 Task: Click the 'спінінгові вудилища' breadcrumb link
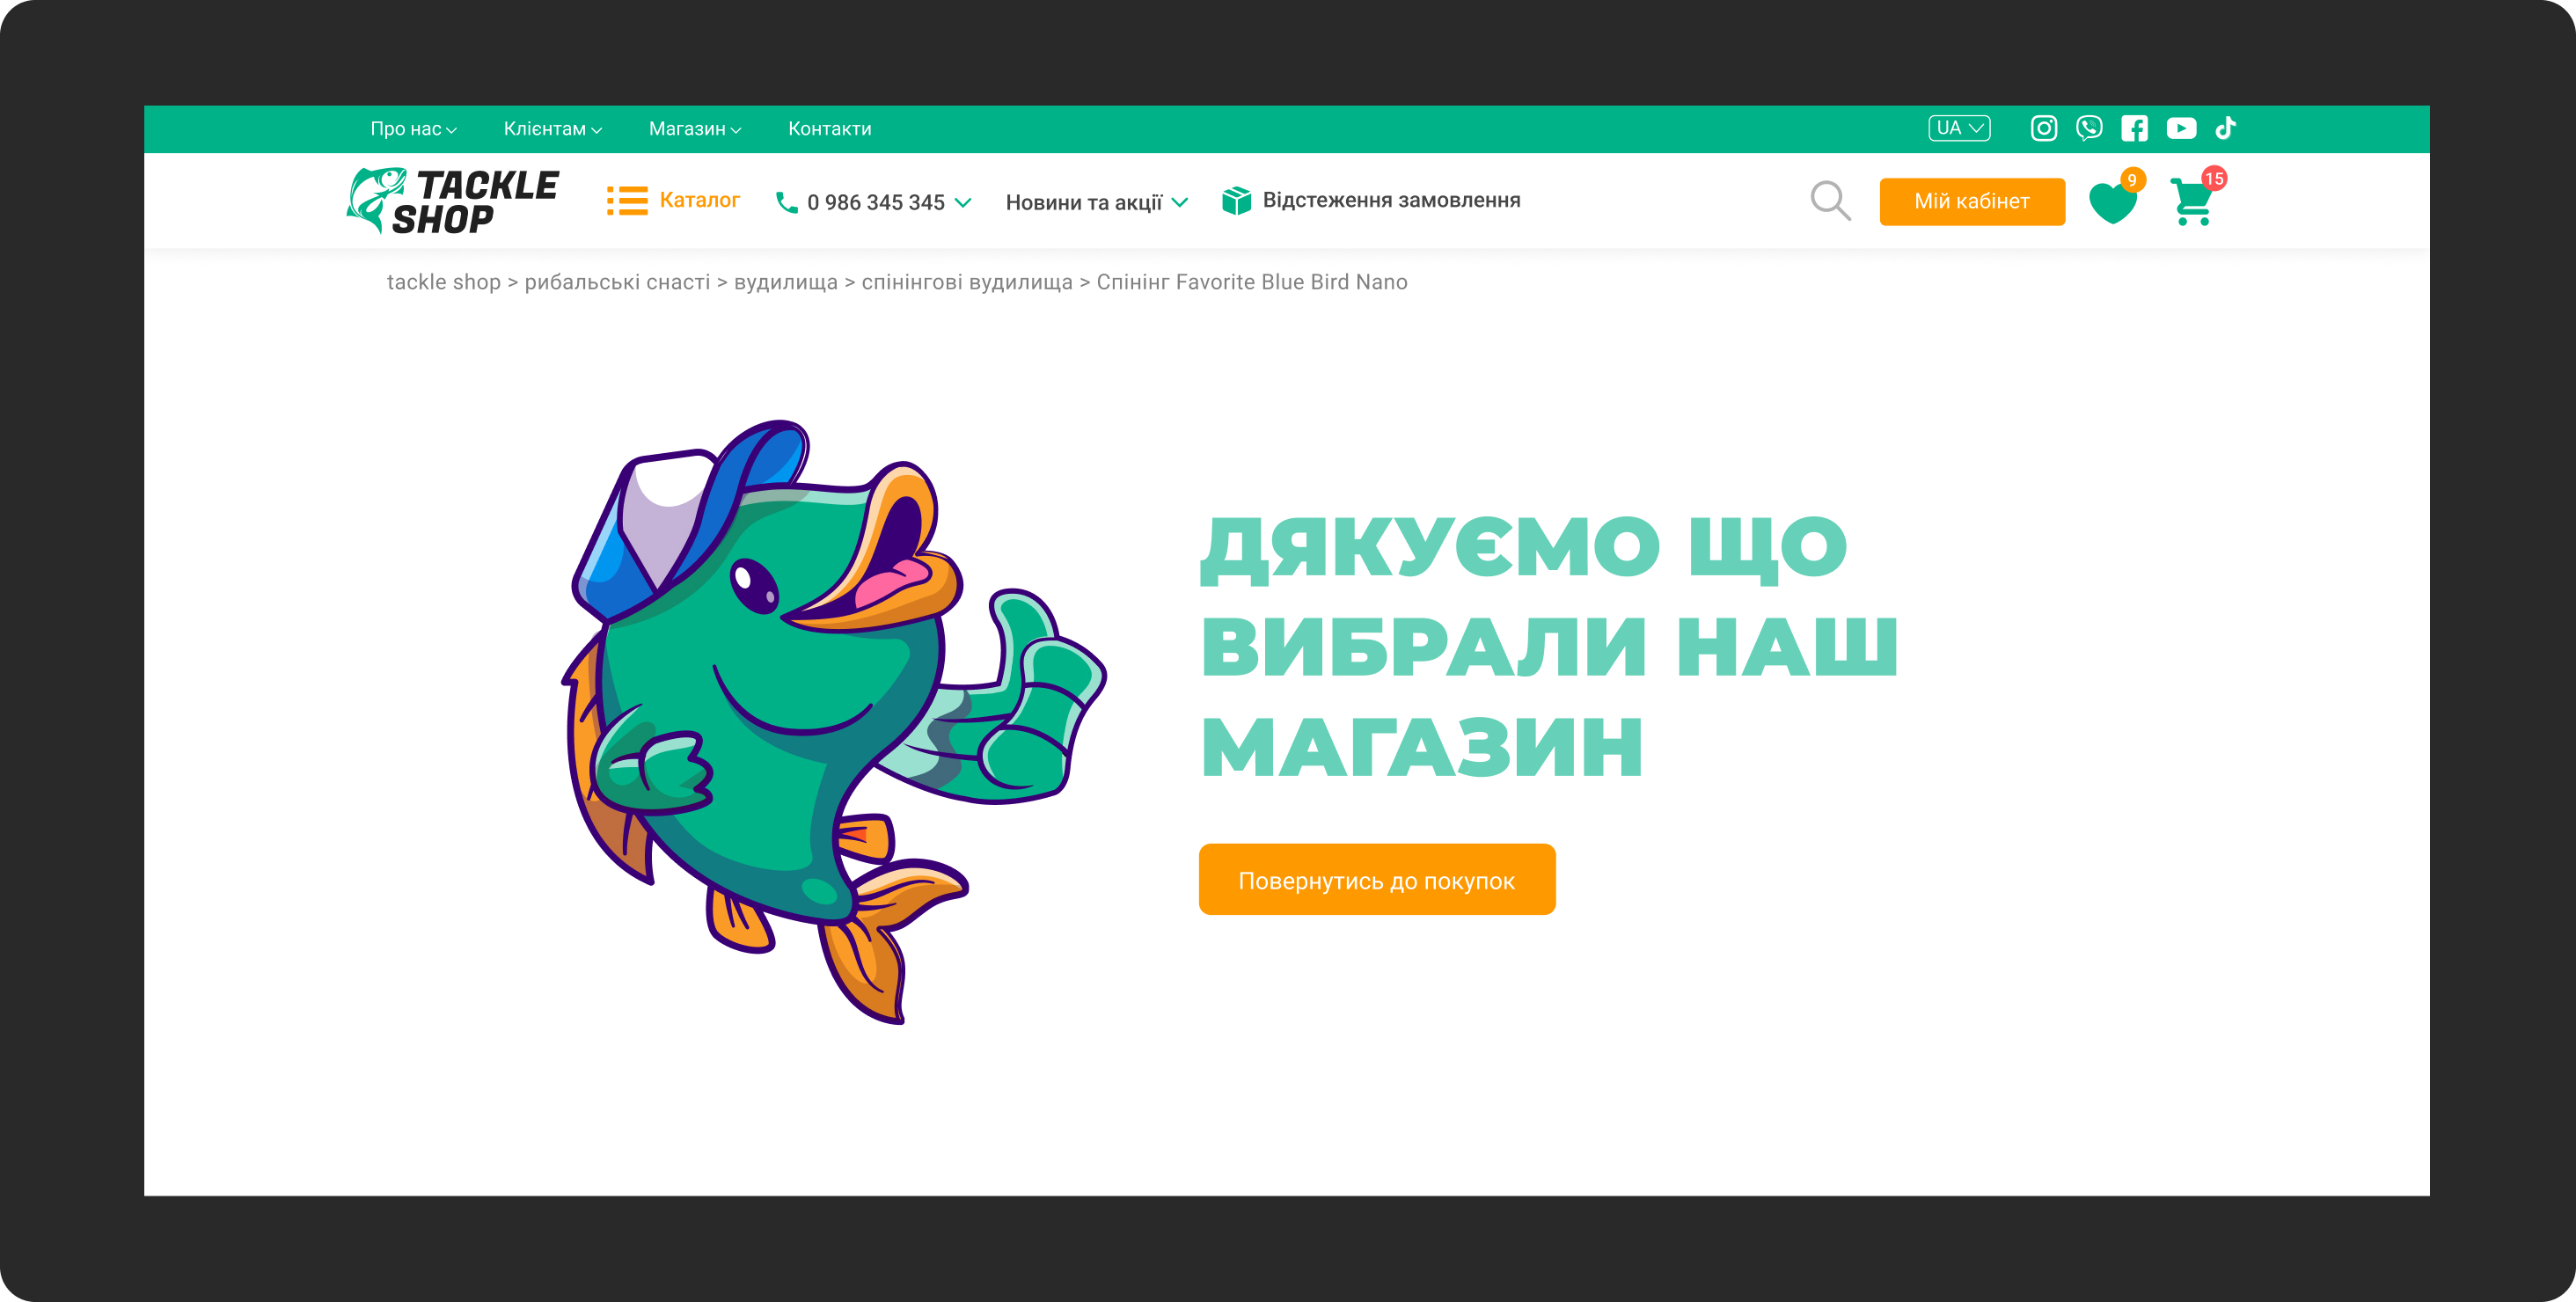966,282
